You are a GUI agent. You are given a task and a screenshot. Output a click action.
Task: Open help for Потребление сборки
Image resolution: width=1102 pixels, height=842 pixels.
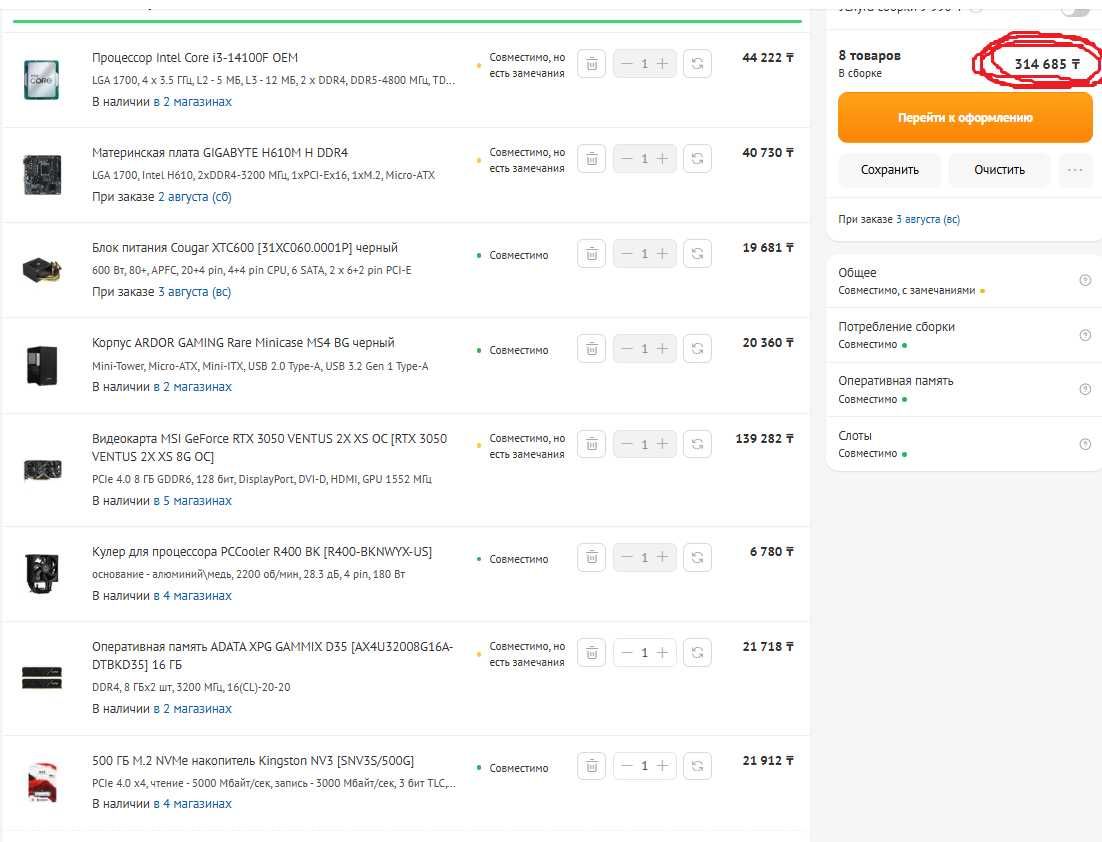tap(1085, 335)
